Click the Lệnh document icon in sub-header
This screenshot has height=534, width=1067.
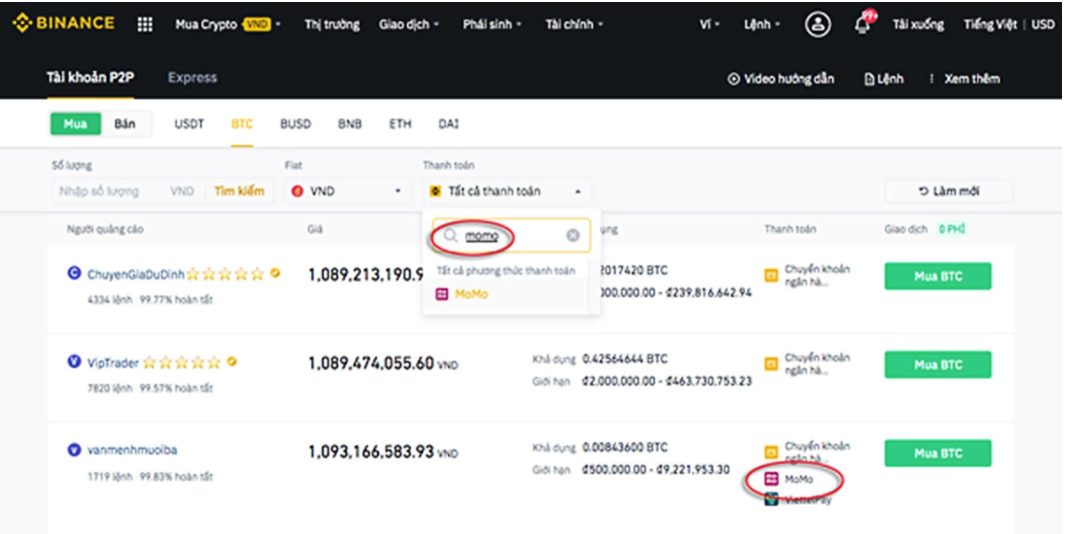coord(869,79)
